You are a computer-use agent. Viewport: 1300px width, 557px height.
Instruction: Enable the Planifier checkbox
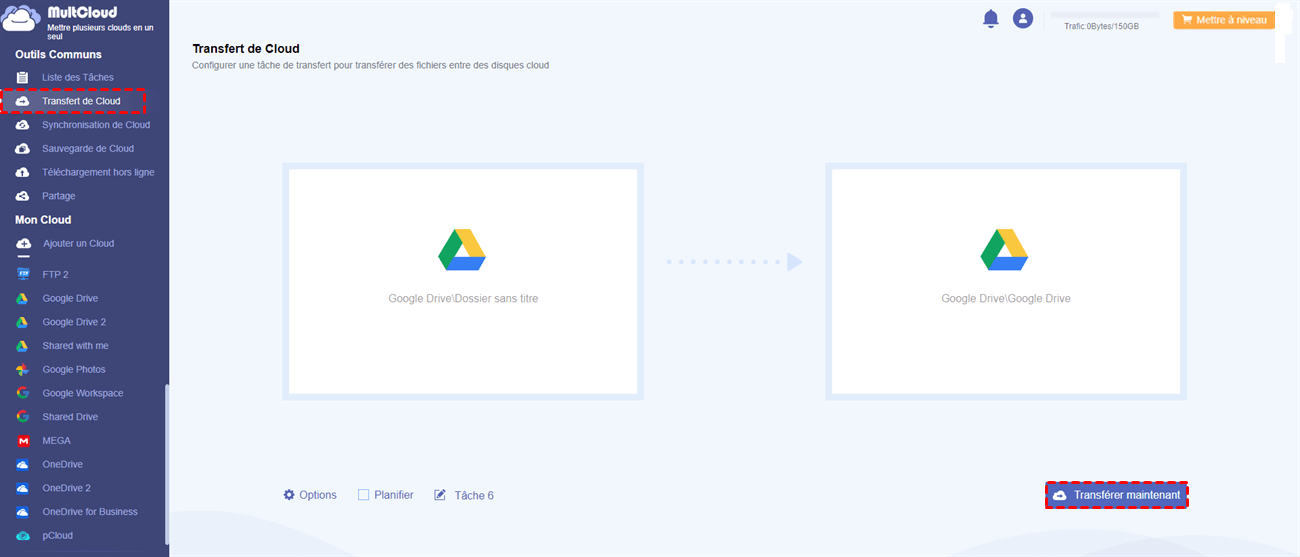(x=364, y=495)
